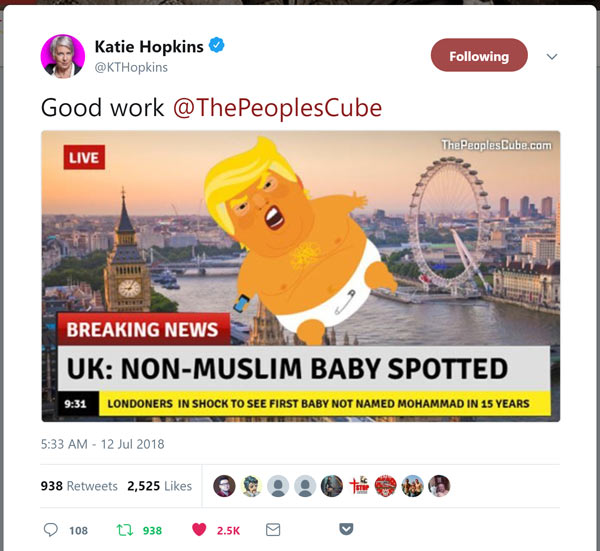
Task: Click the Katie Hopkins display name
Action: [x=149, y=47]
